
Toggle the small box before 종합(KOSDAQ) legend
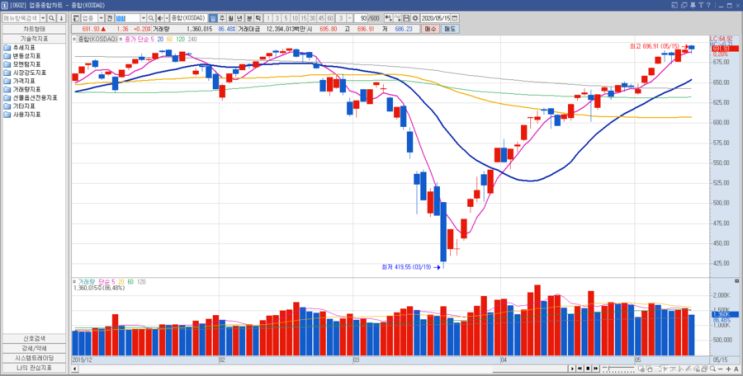pos(74,39)
